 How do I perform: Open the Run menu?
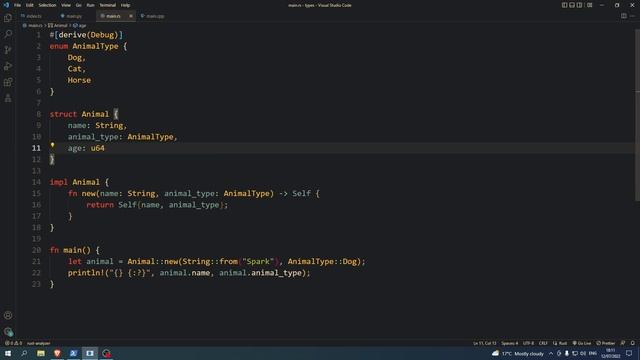(x=90, y=5)
